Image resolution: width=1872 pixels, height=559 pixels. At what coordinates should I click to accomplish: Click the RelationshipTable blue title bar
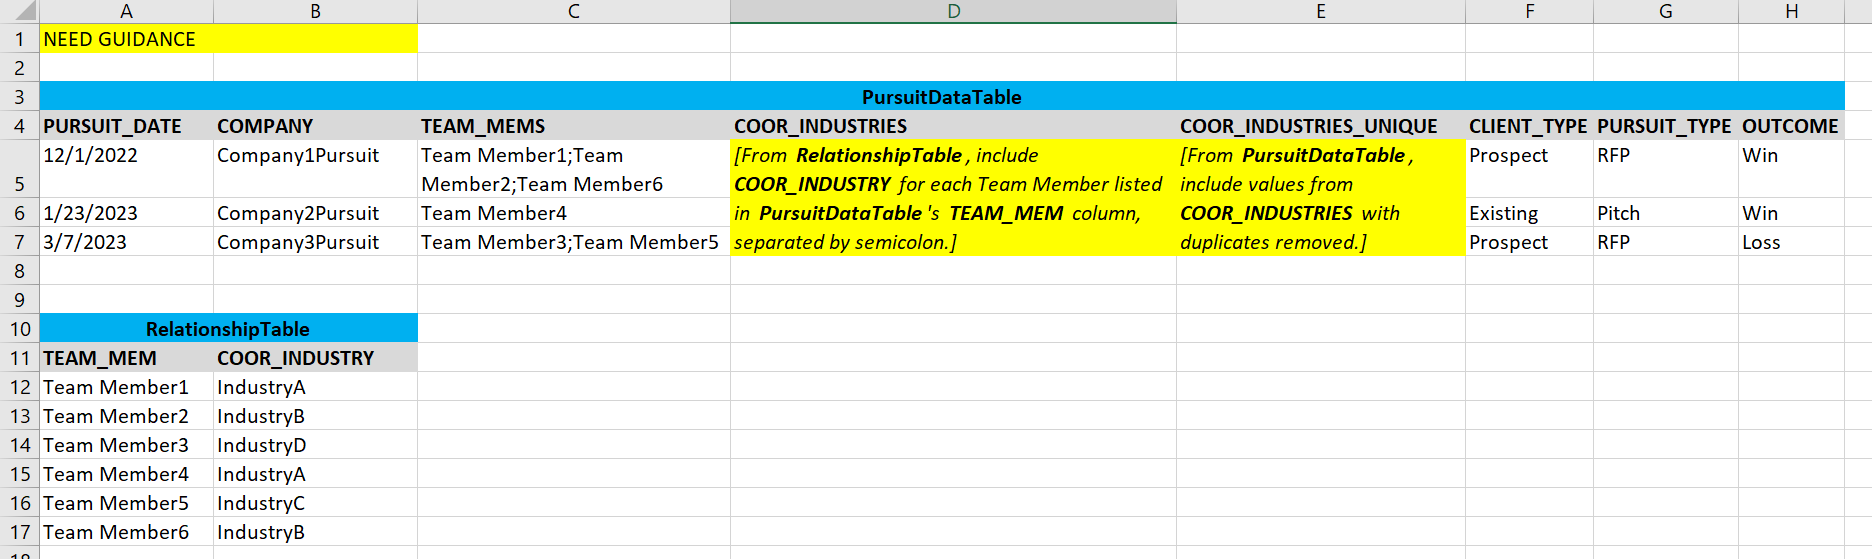click(x=228, y=329)
